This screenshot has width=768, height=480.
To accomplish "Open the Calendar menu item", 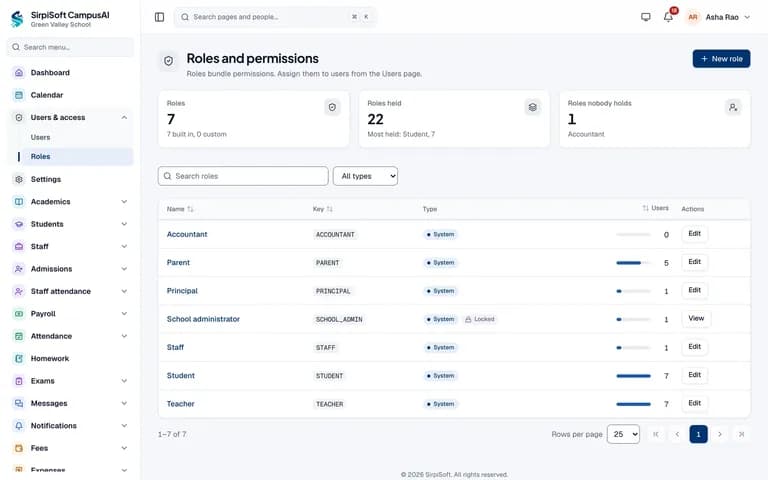I will pos(70,95).
